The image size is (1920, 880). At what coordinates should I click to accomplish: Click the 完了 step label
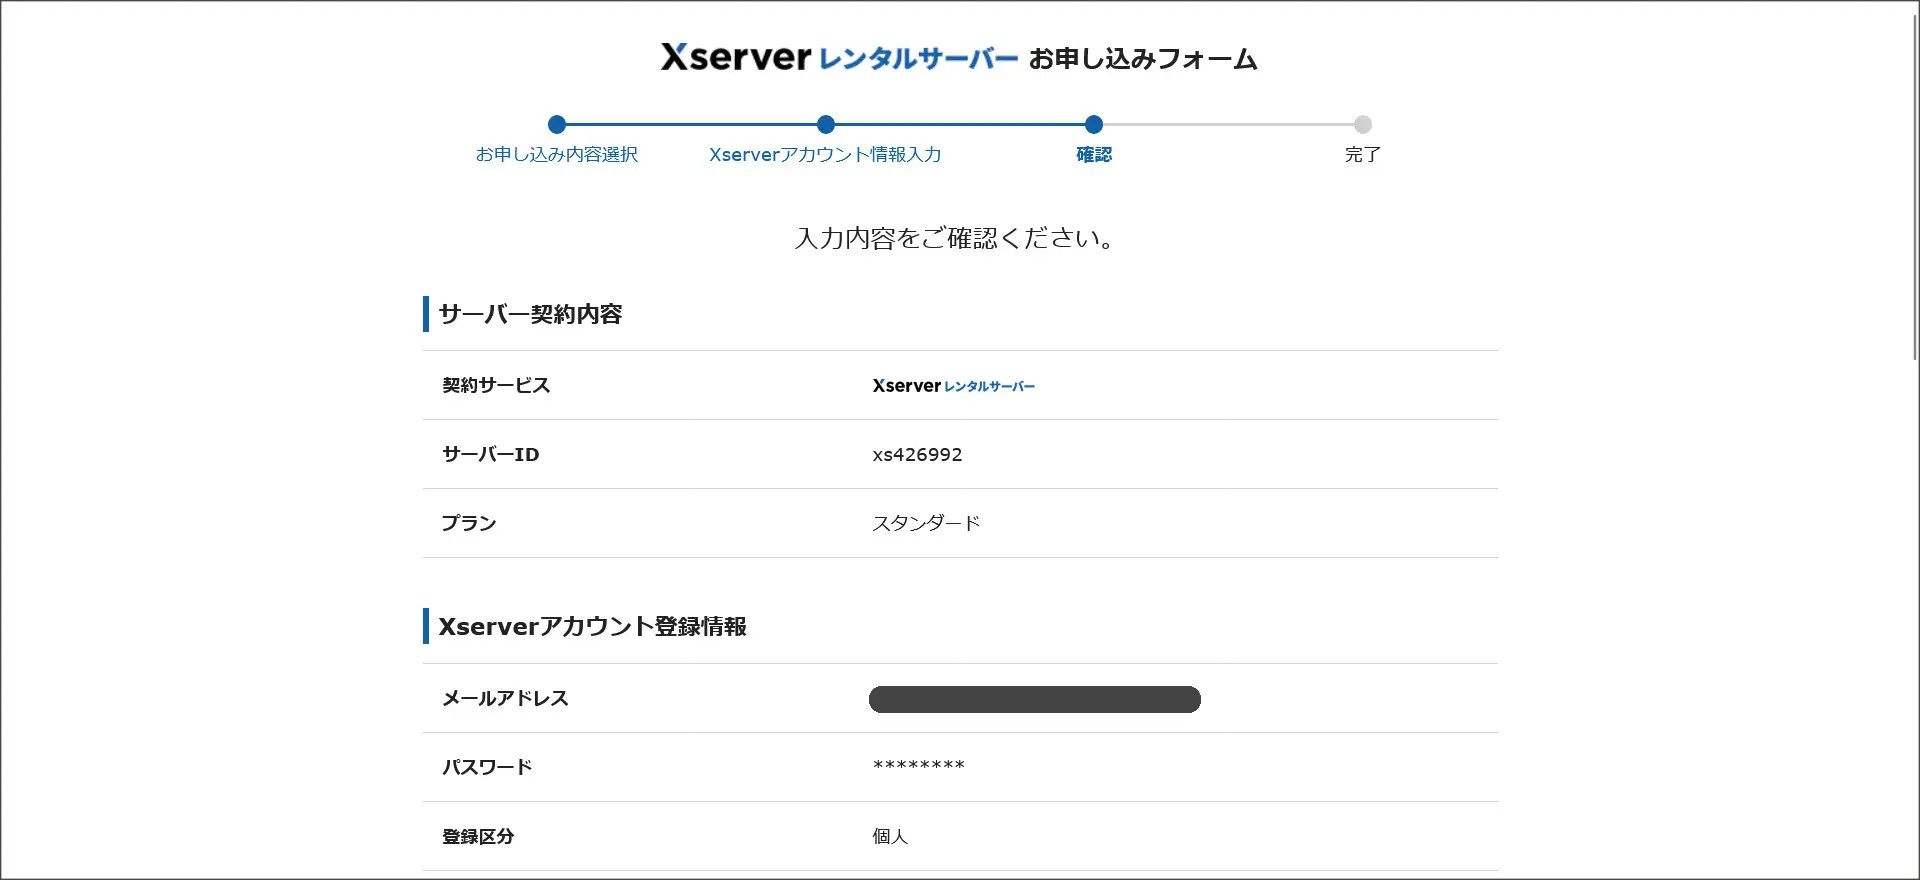(1363, 154)
